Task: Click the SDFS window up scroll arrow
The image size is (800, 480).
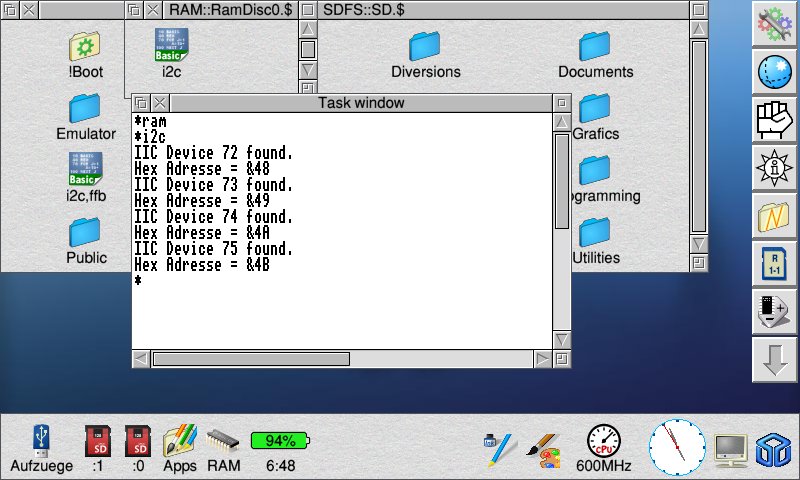Action: click(700, 27)
